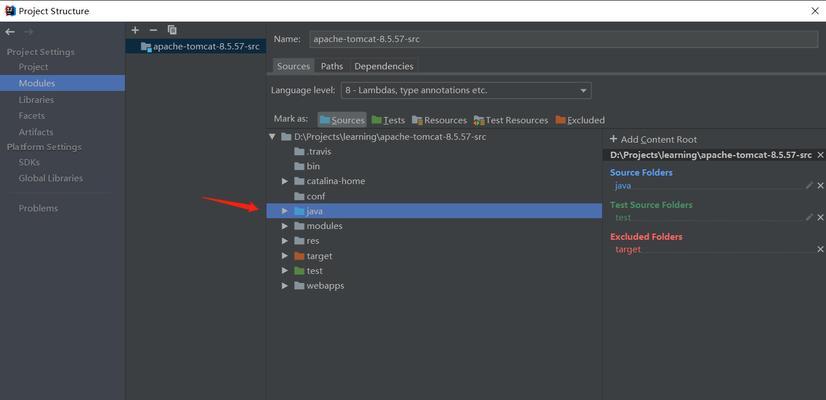Switch to the Dependencies tab

pyautogui.click(x=384, y=66)
